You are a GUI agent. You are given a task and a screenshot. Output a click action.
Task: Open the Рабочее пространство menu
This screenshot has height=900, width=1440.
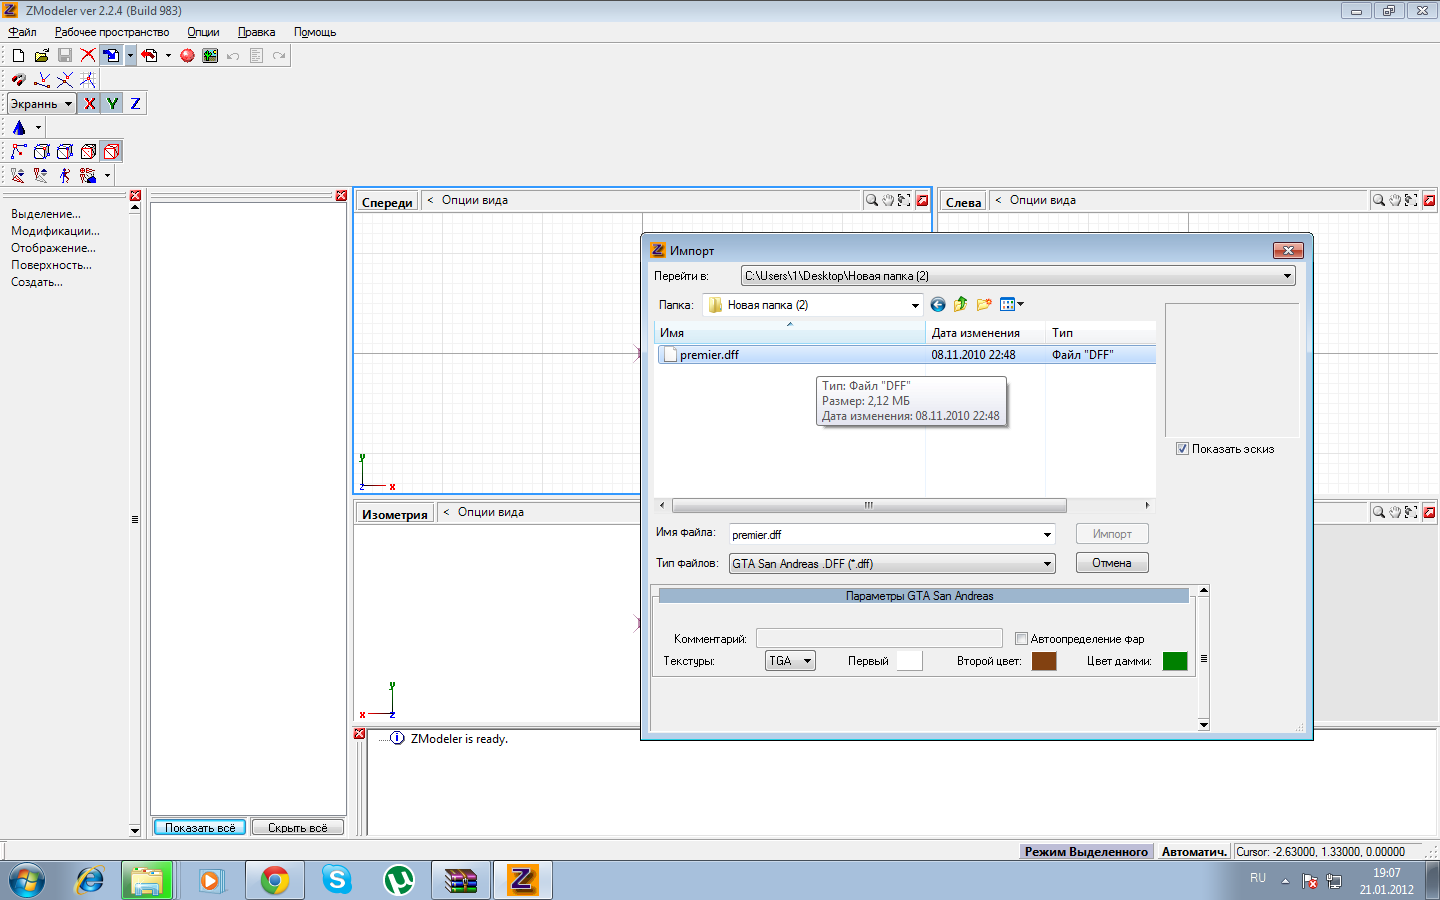[x=112, y=32]
